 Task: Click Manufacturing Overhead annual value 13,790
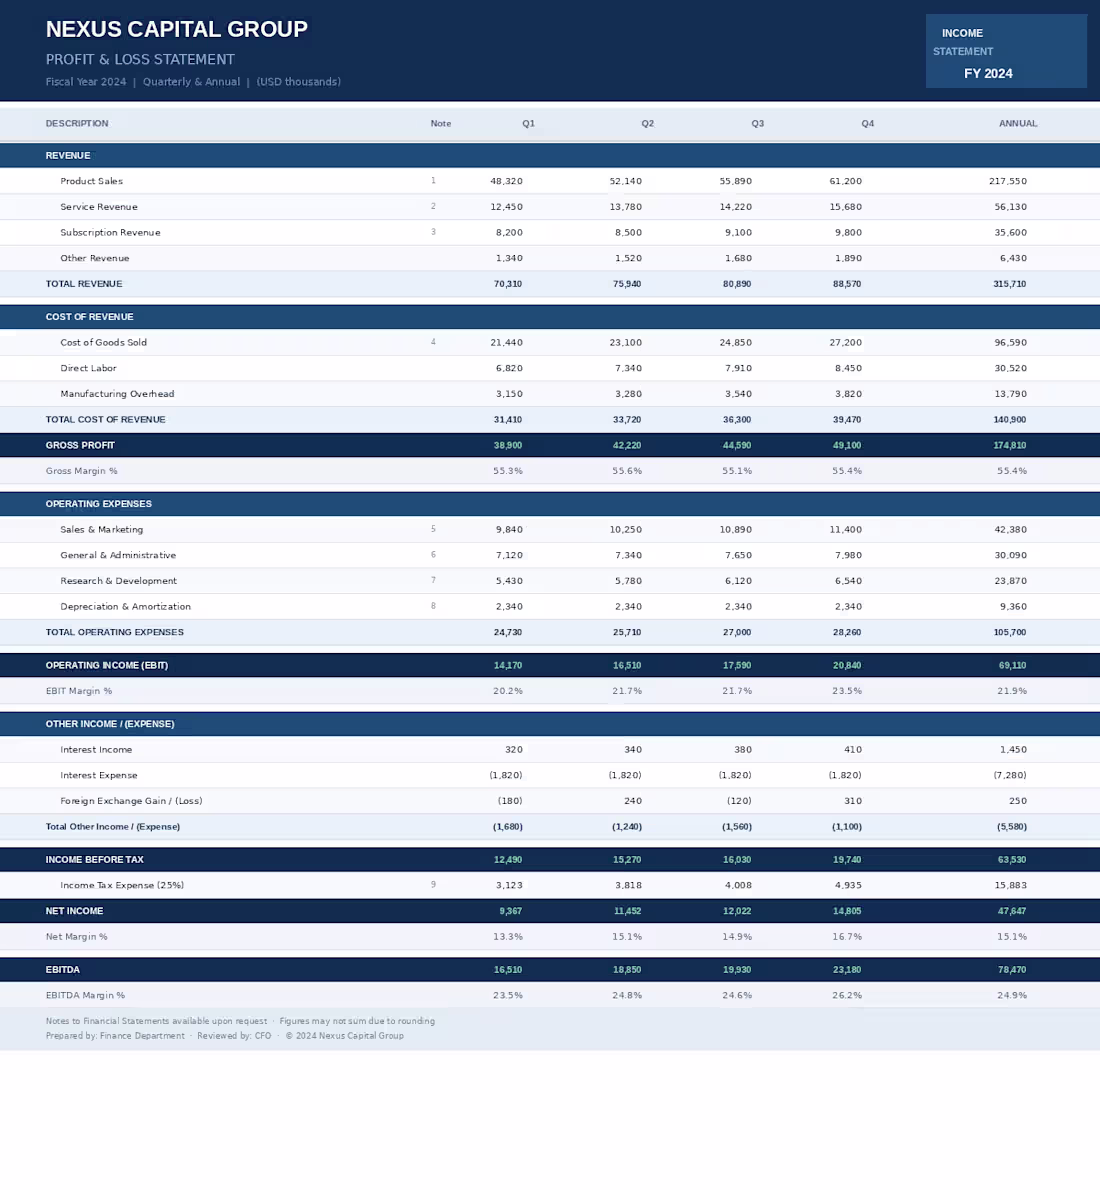pos(1010,394)
